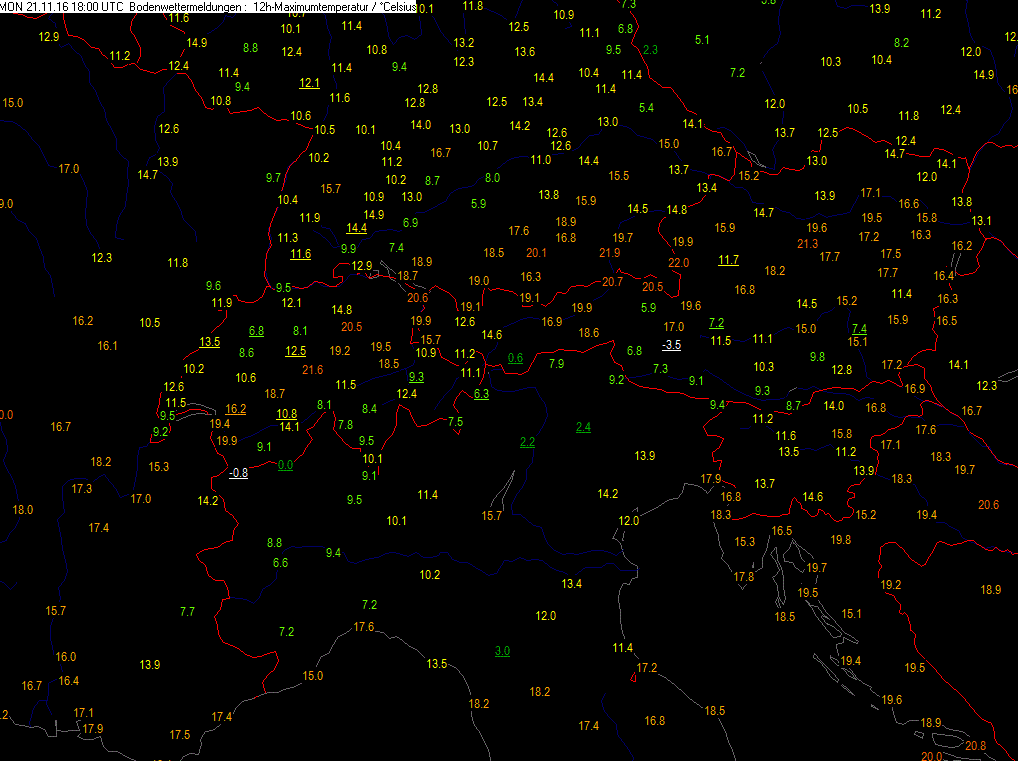
Task: Select the underlined 6.3 temperature reading
Action: click(x=481, y=393)
